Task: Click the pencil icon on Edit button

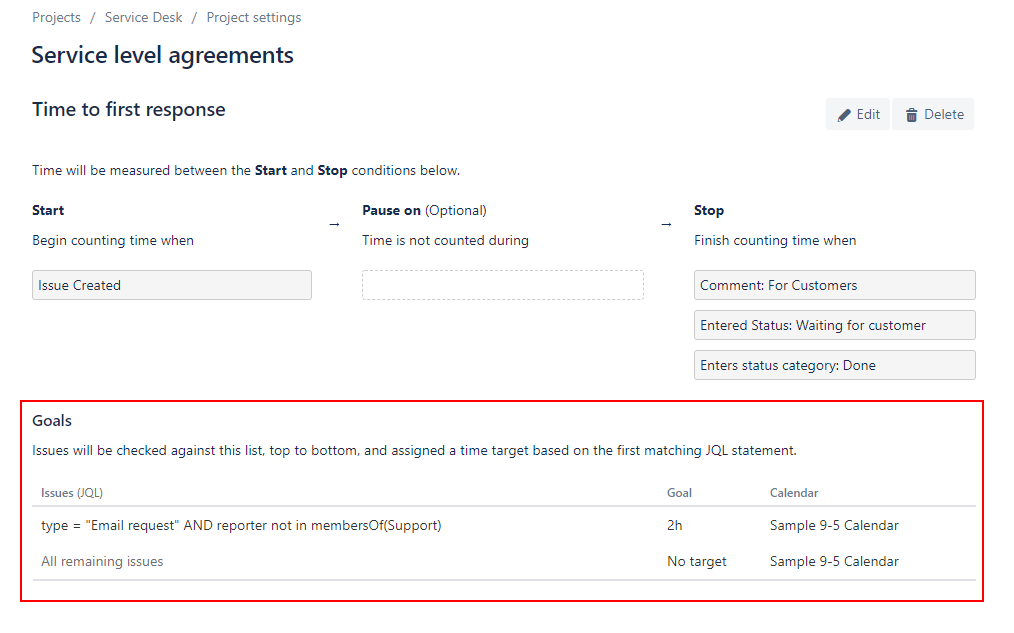Action: 844,115
